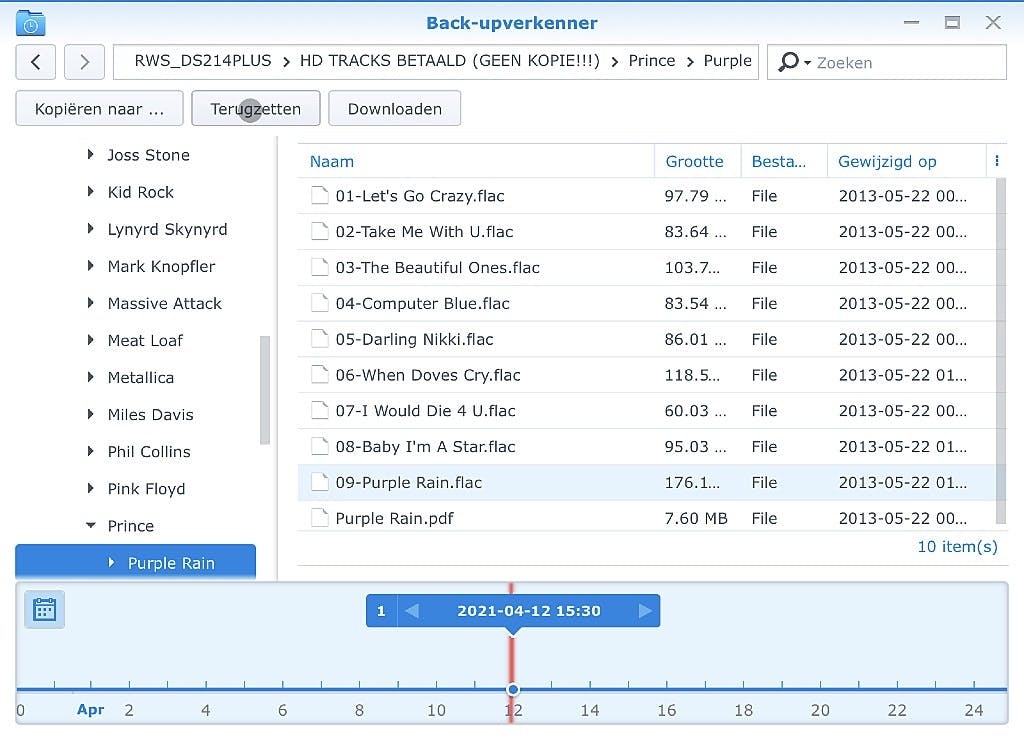Click Prince in the breadcrumb path
Viewport: 1024px width, 740px height.
point(652,61)
